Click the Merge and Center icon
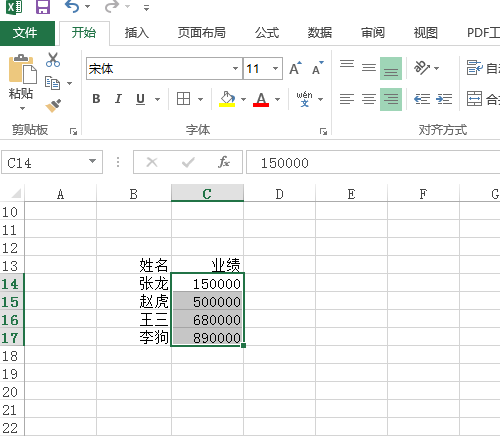This screenshot has width=500, height=436. click(x=474, y=99)
